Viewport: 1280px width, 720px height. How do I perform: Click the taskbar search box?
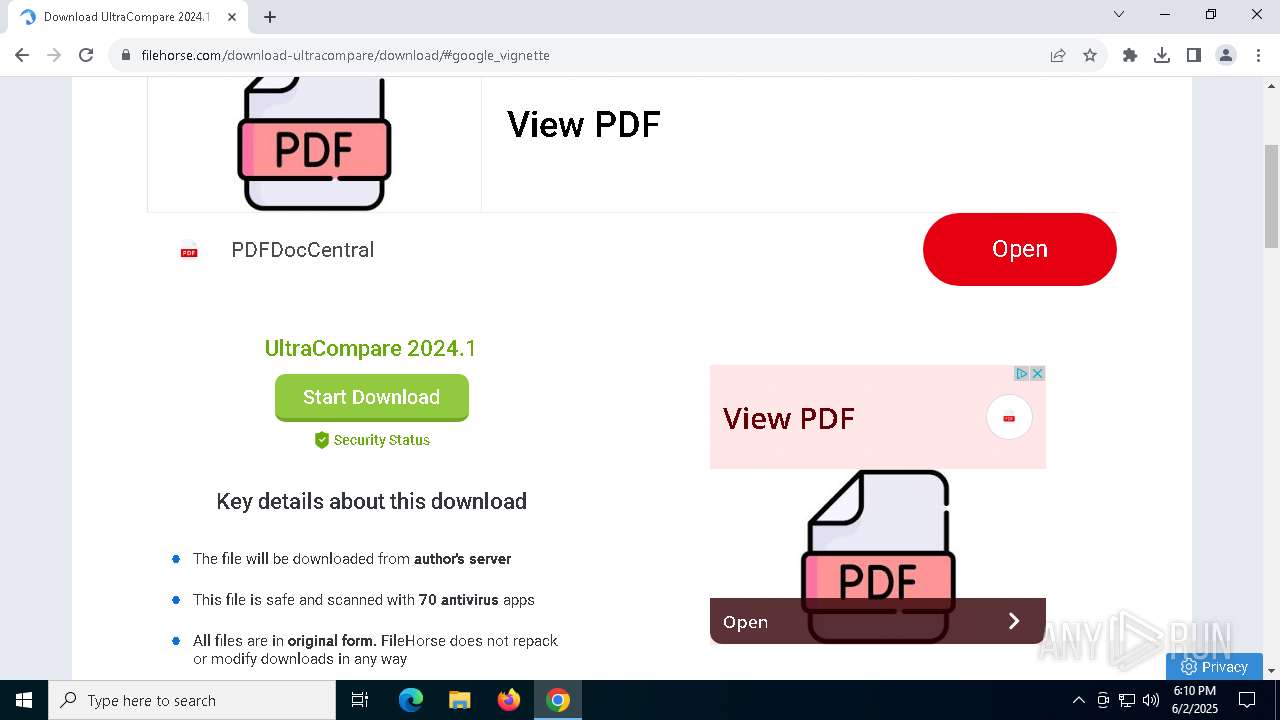(x=192, y=700)
